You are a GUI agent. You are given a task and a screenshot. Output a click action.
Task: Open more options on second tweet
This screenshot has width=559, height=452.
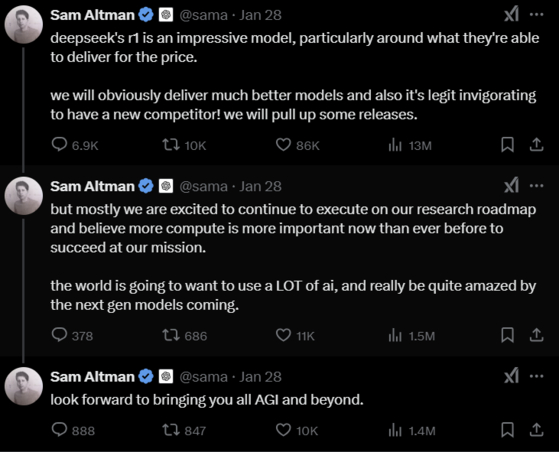(537, 186)
